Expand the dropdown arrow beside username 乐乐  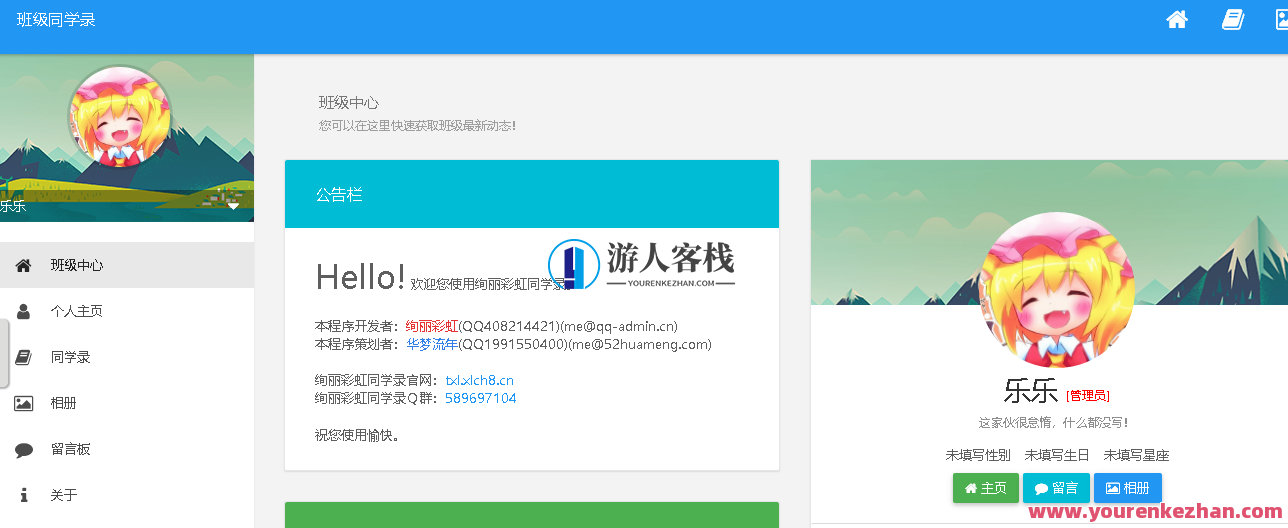point(233,206)
